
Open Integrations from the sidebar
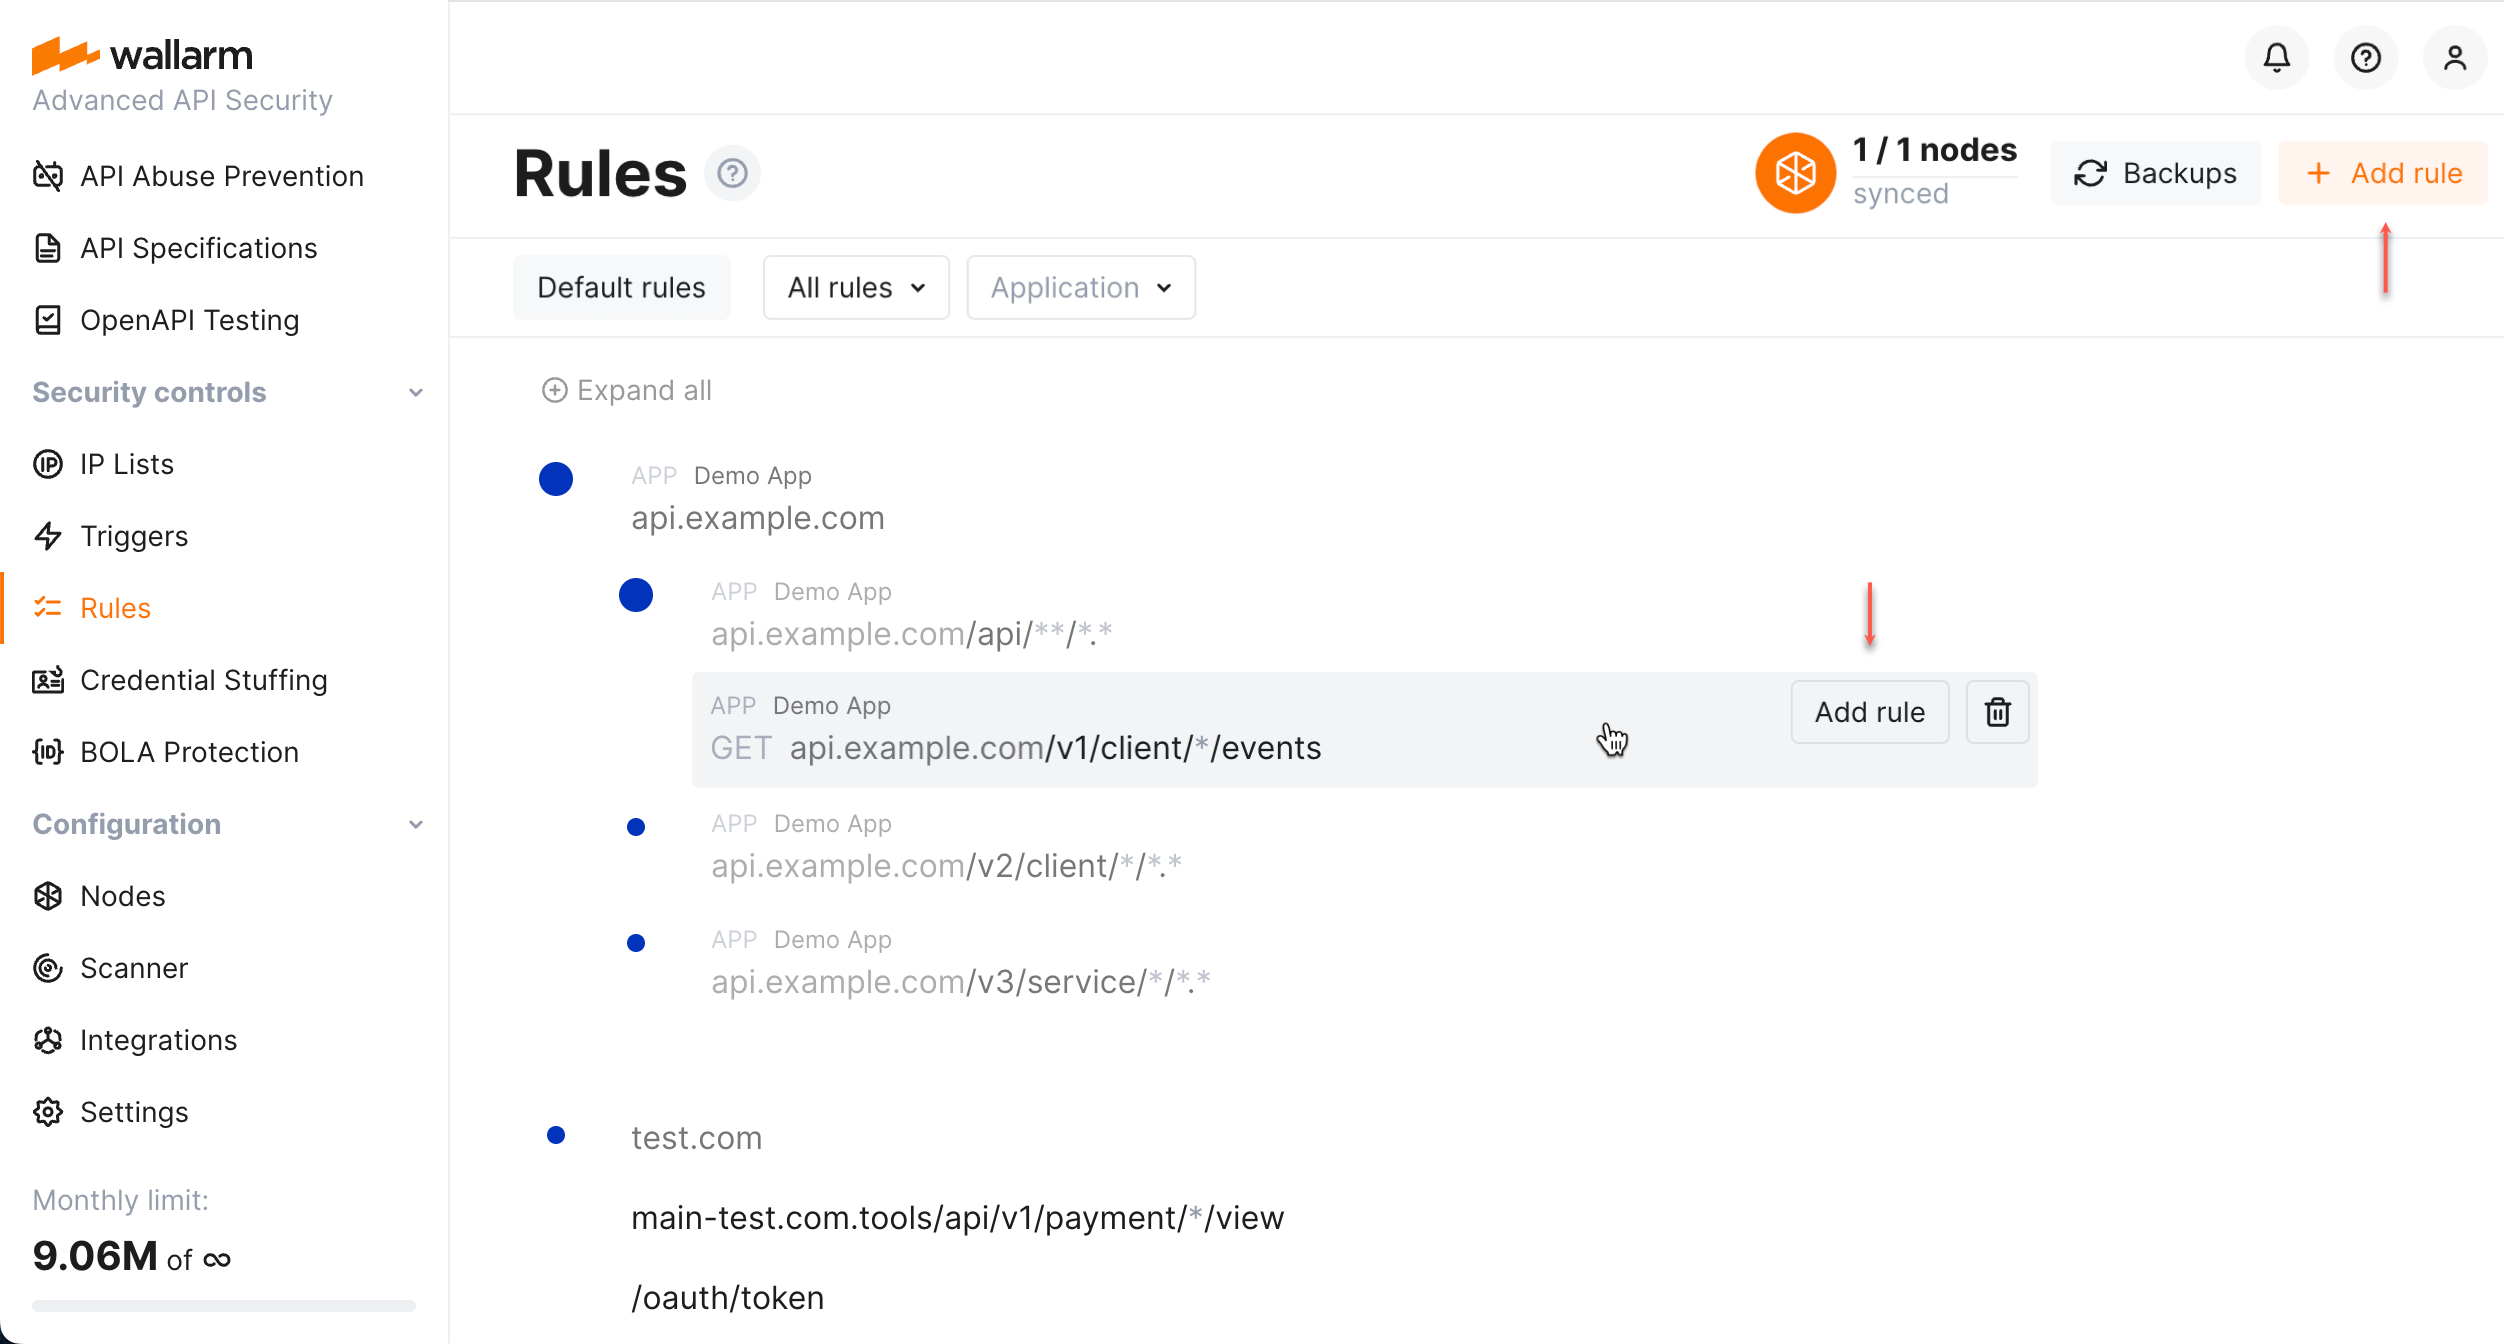coord(158,1040)
